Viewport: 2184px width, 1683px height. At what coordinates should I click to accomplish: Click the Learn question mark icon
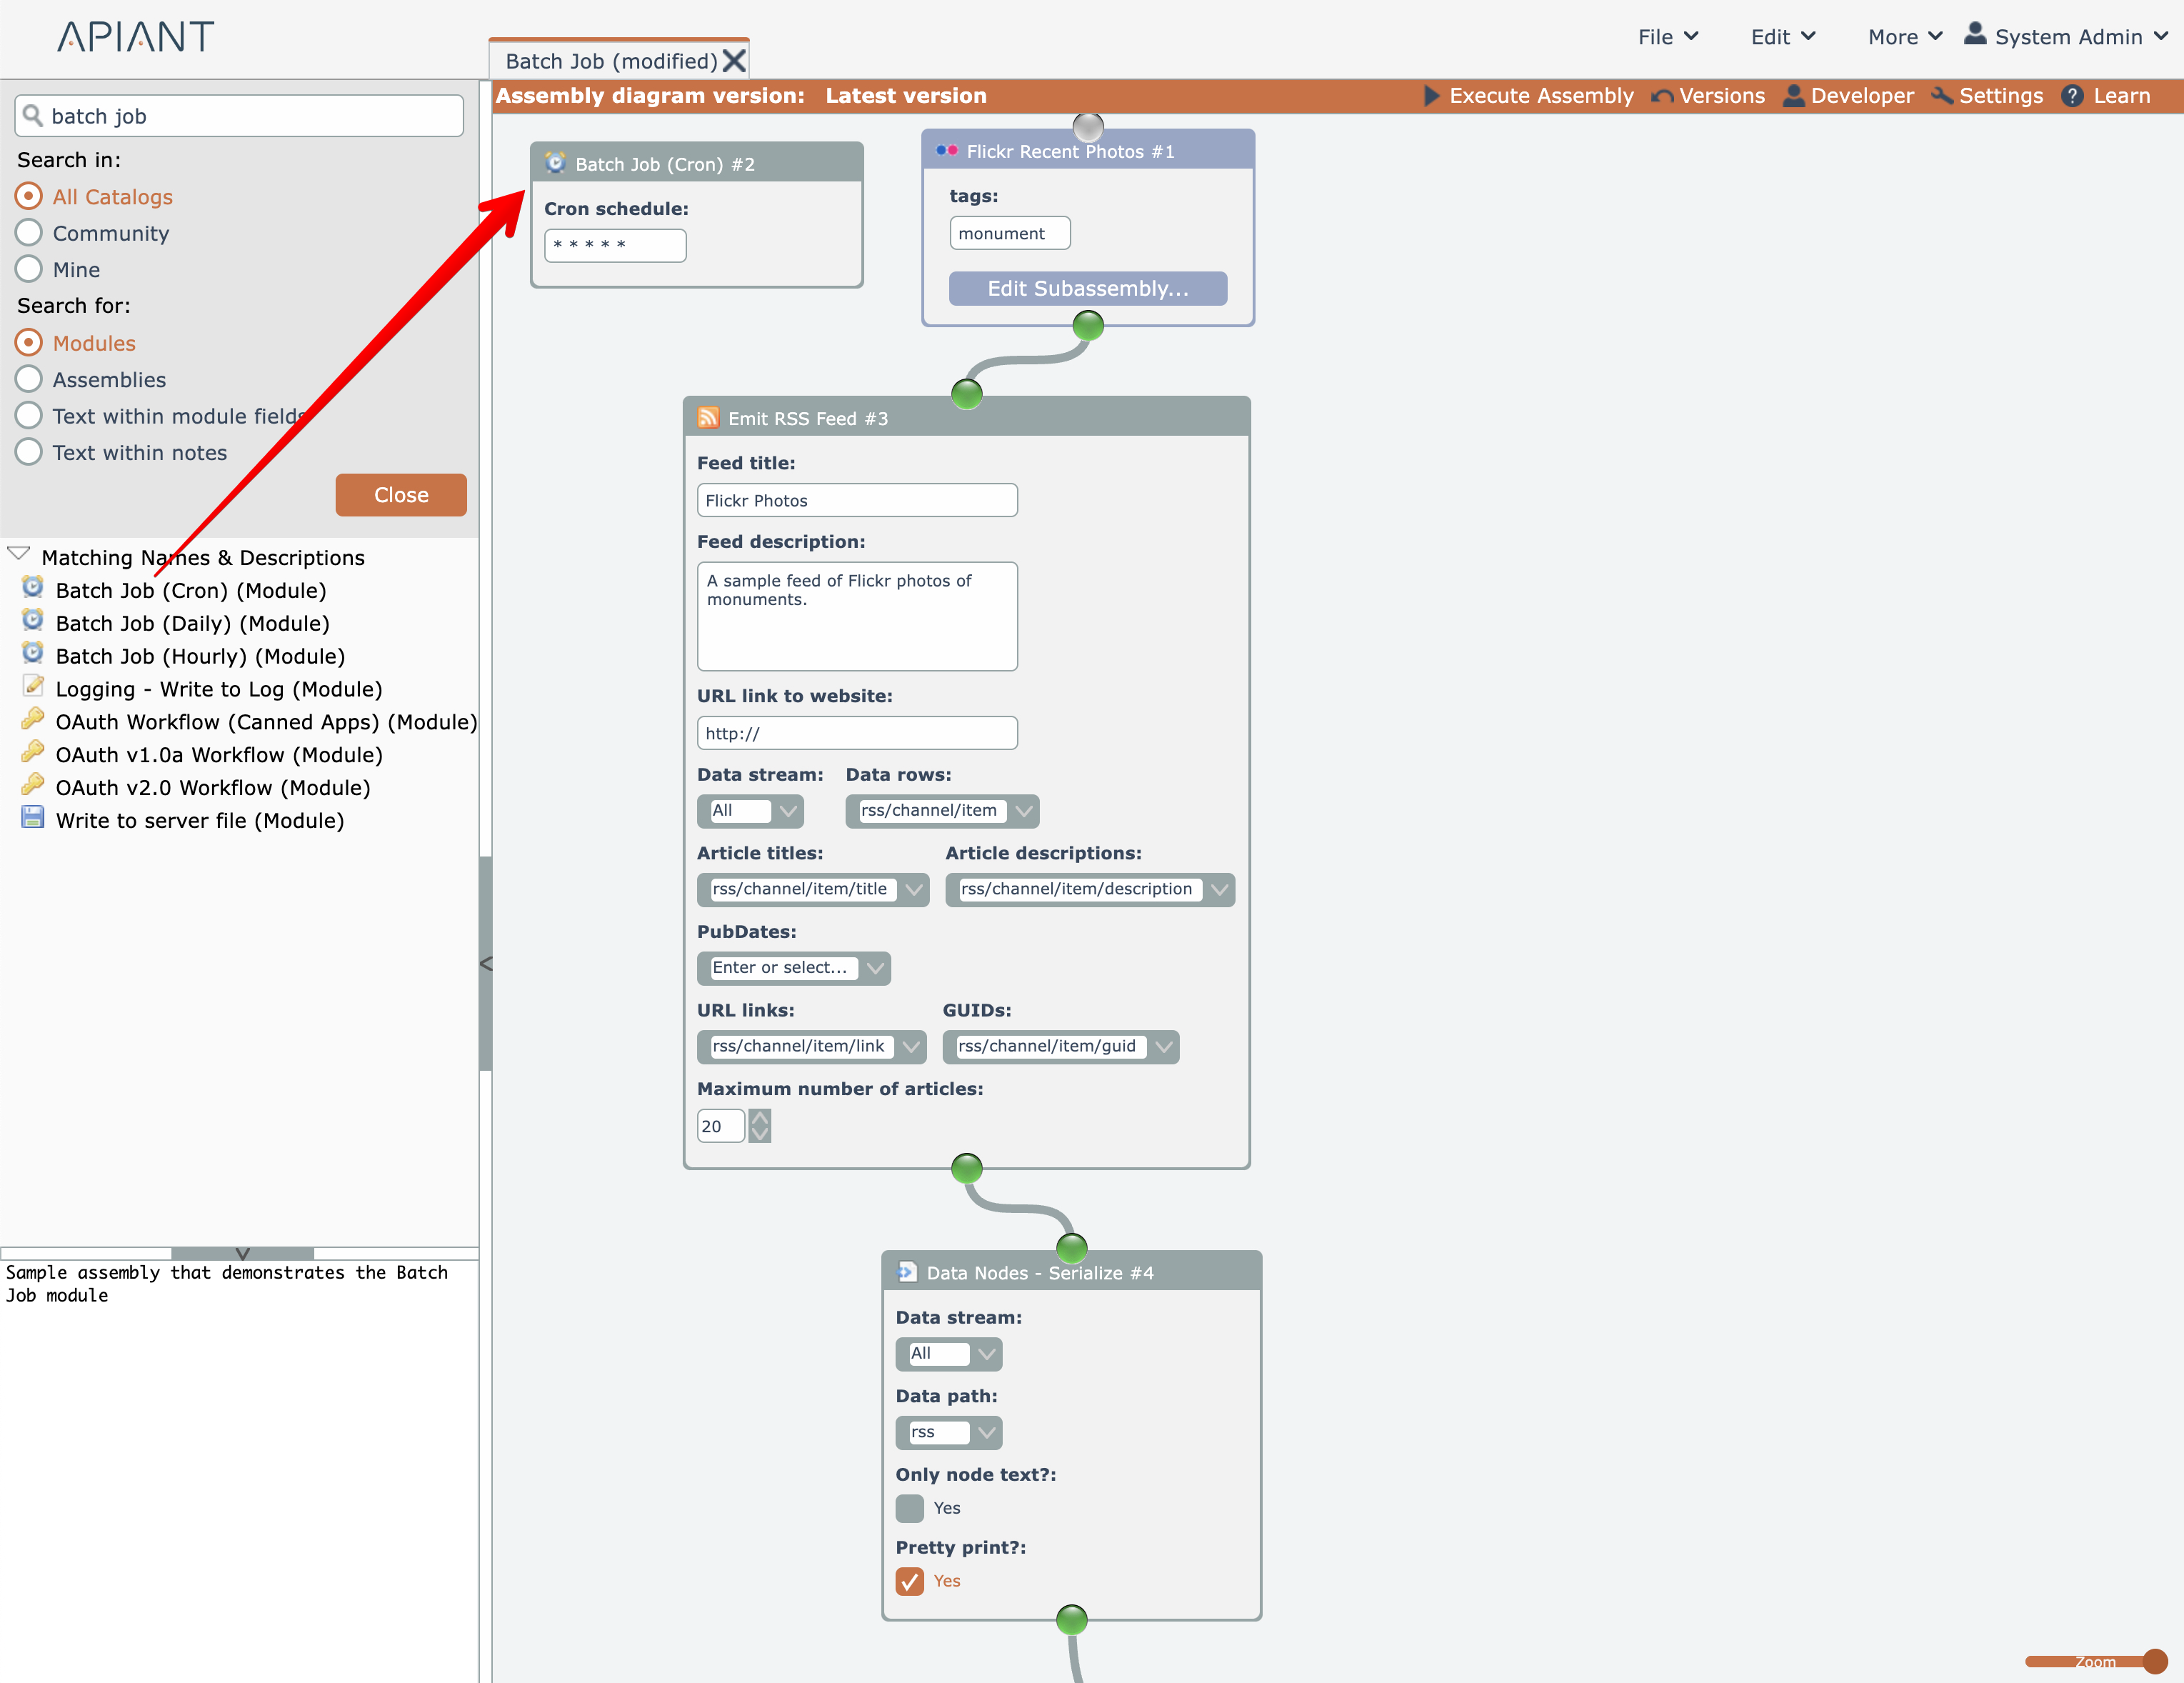click(x=2072, y=96)
